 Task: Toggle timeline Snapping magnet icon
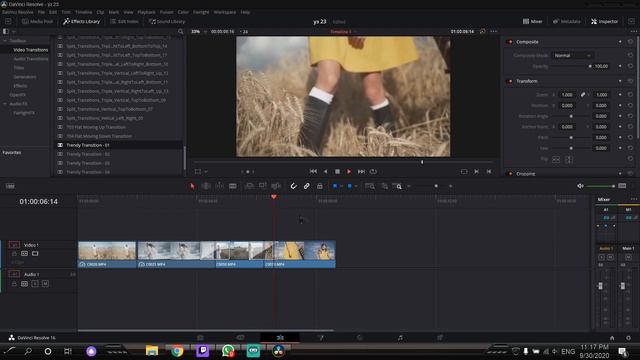click(293, 186)
